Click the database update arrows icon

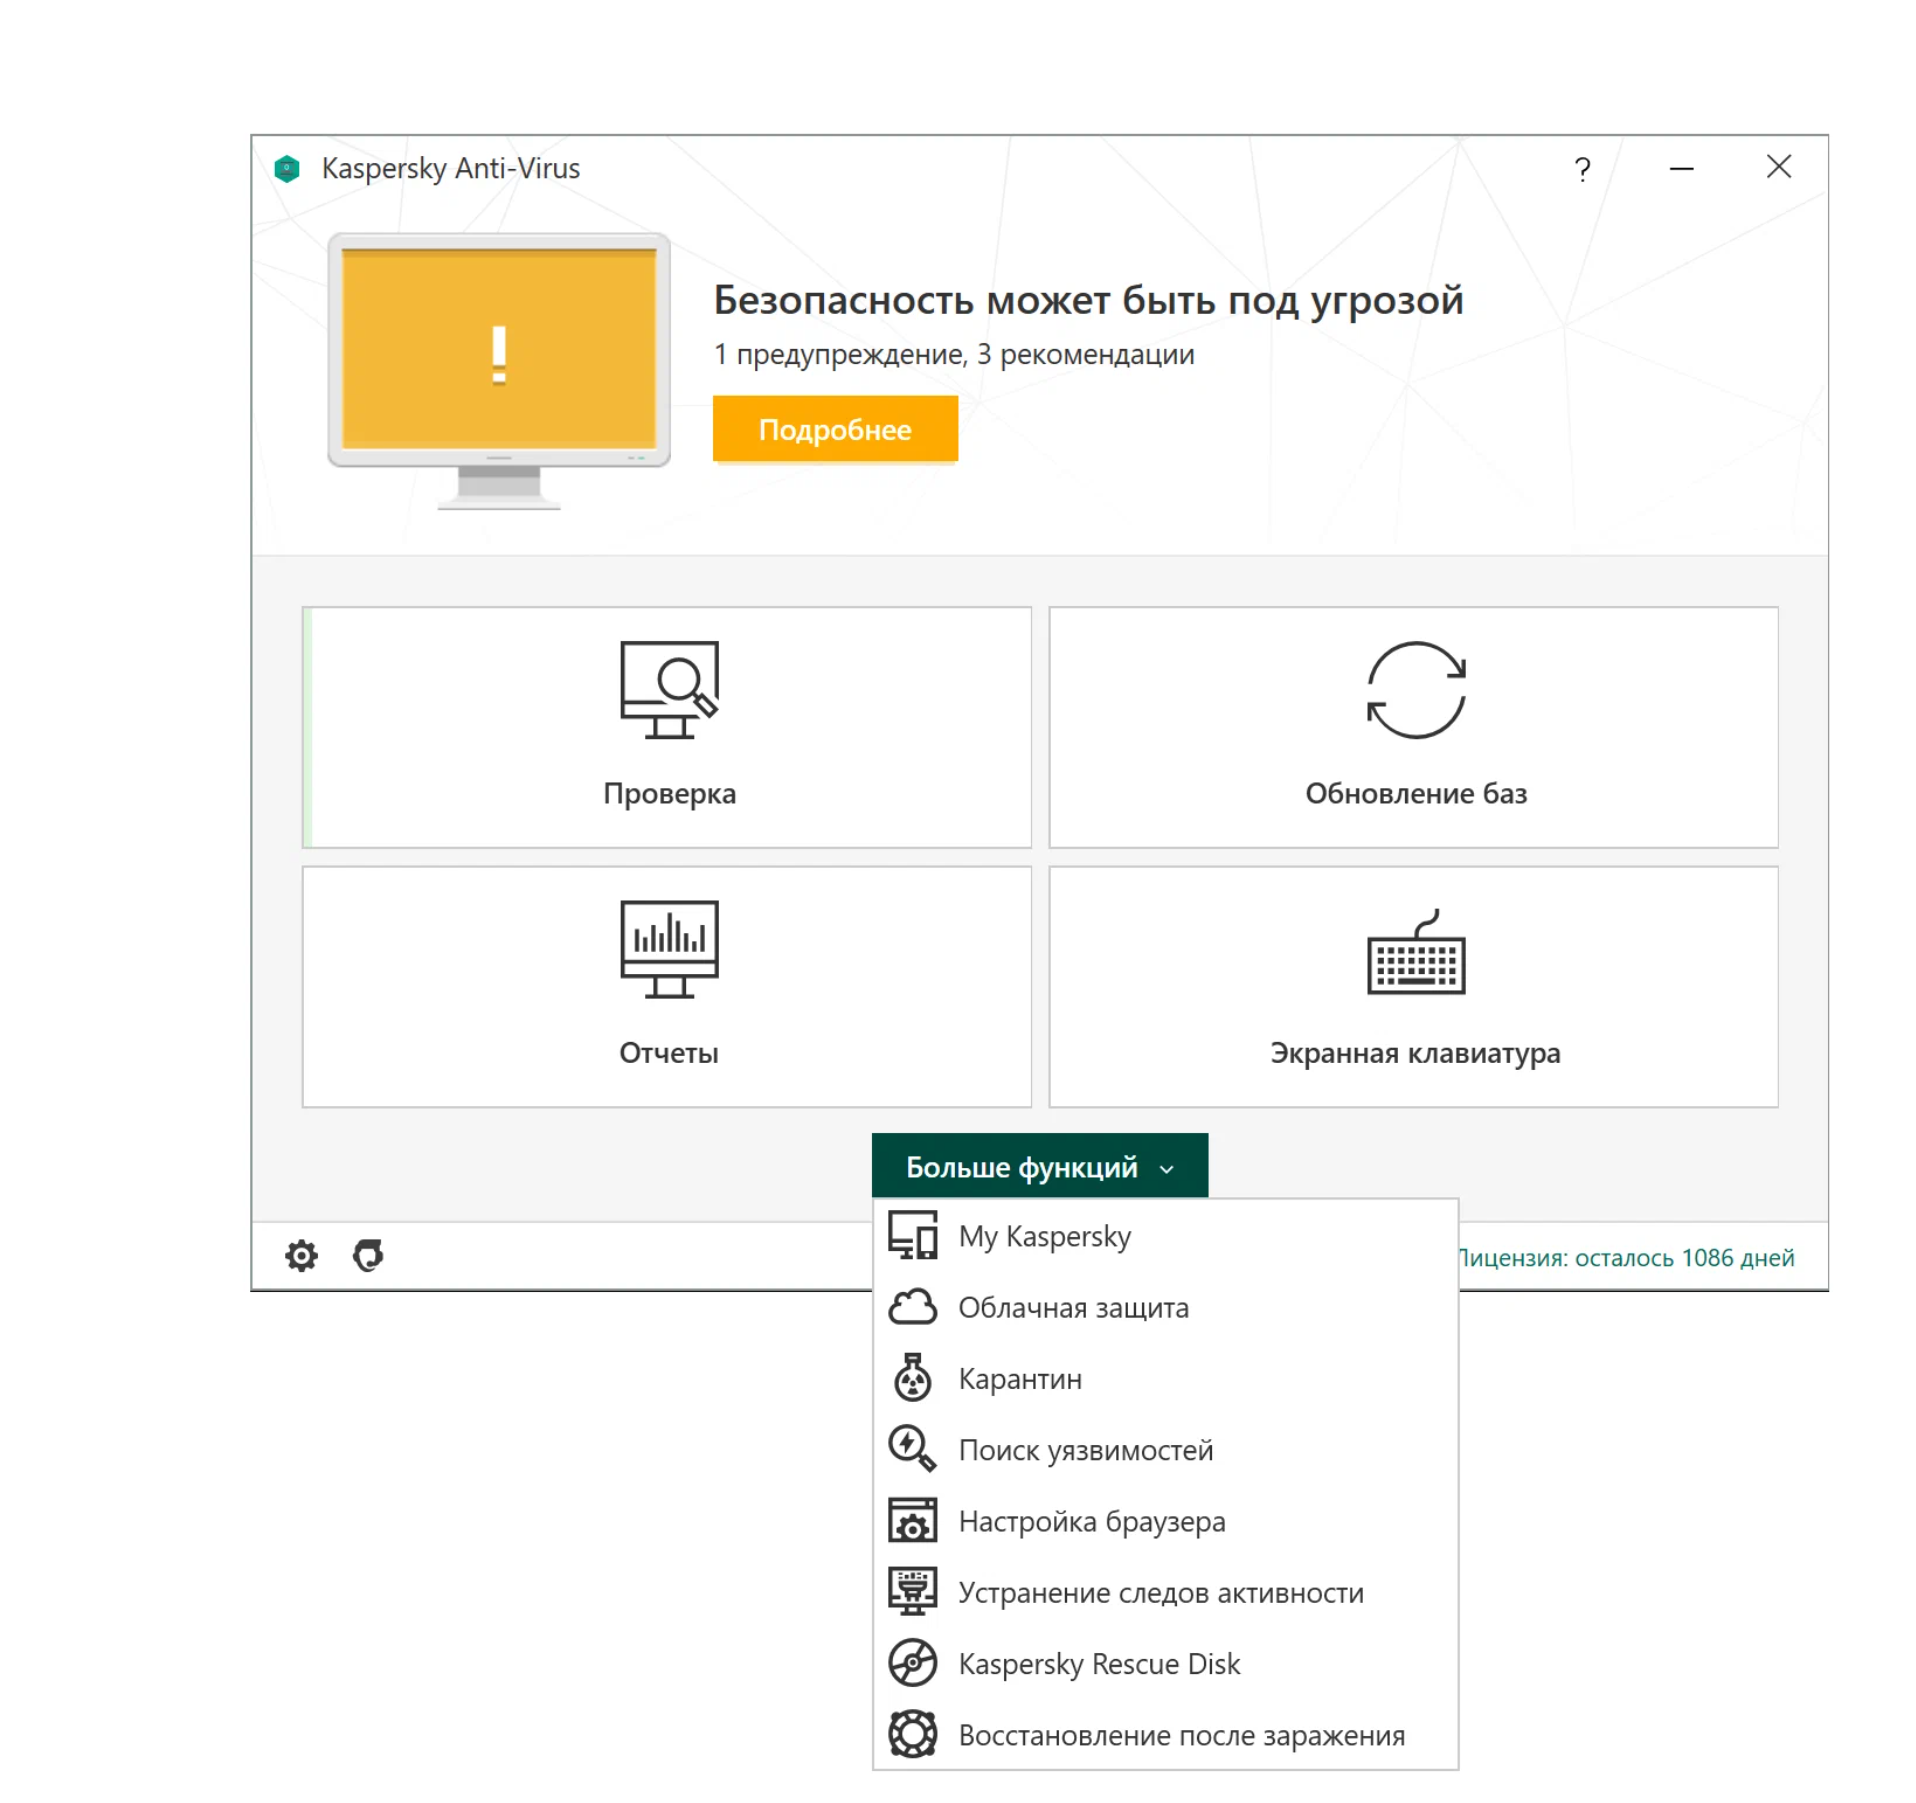pos(1415,689)
